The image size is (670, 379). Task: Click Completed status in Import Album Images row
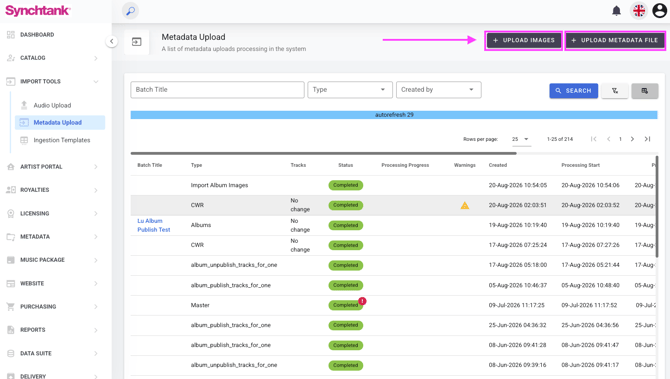[345, 185]
